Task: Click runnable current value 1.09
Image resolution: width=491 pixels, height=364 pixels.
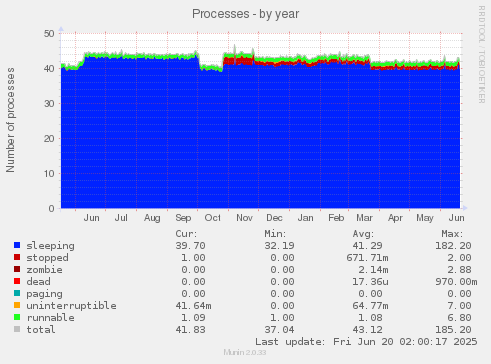Action: click(193, 318)
